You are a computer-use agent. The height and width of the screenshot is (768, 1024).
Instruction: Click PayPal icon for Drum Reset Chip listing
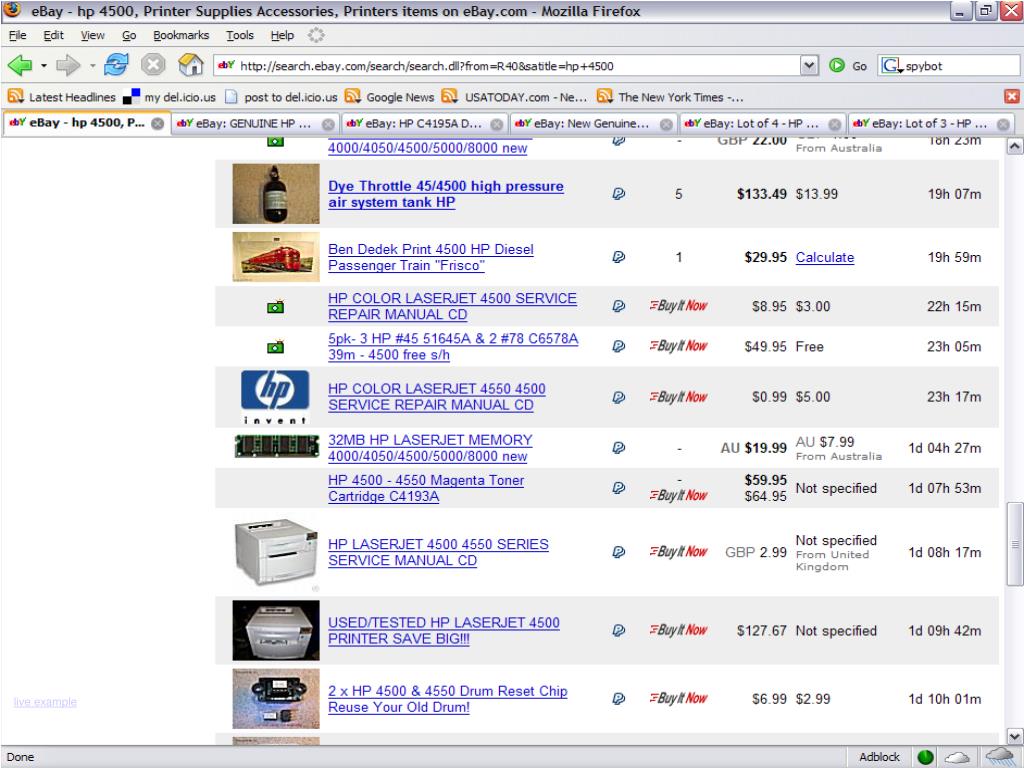point(618,699)
